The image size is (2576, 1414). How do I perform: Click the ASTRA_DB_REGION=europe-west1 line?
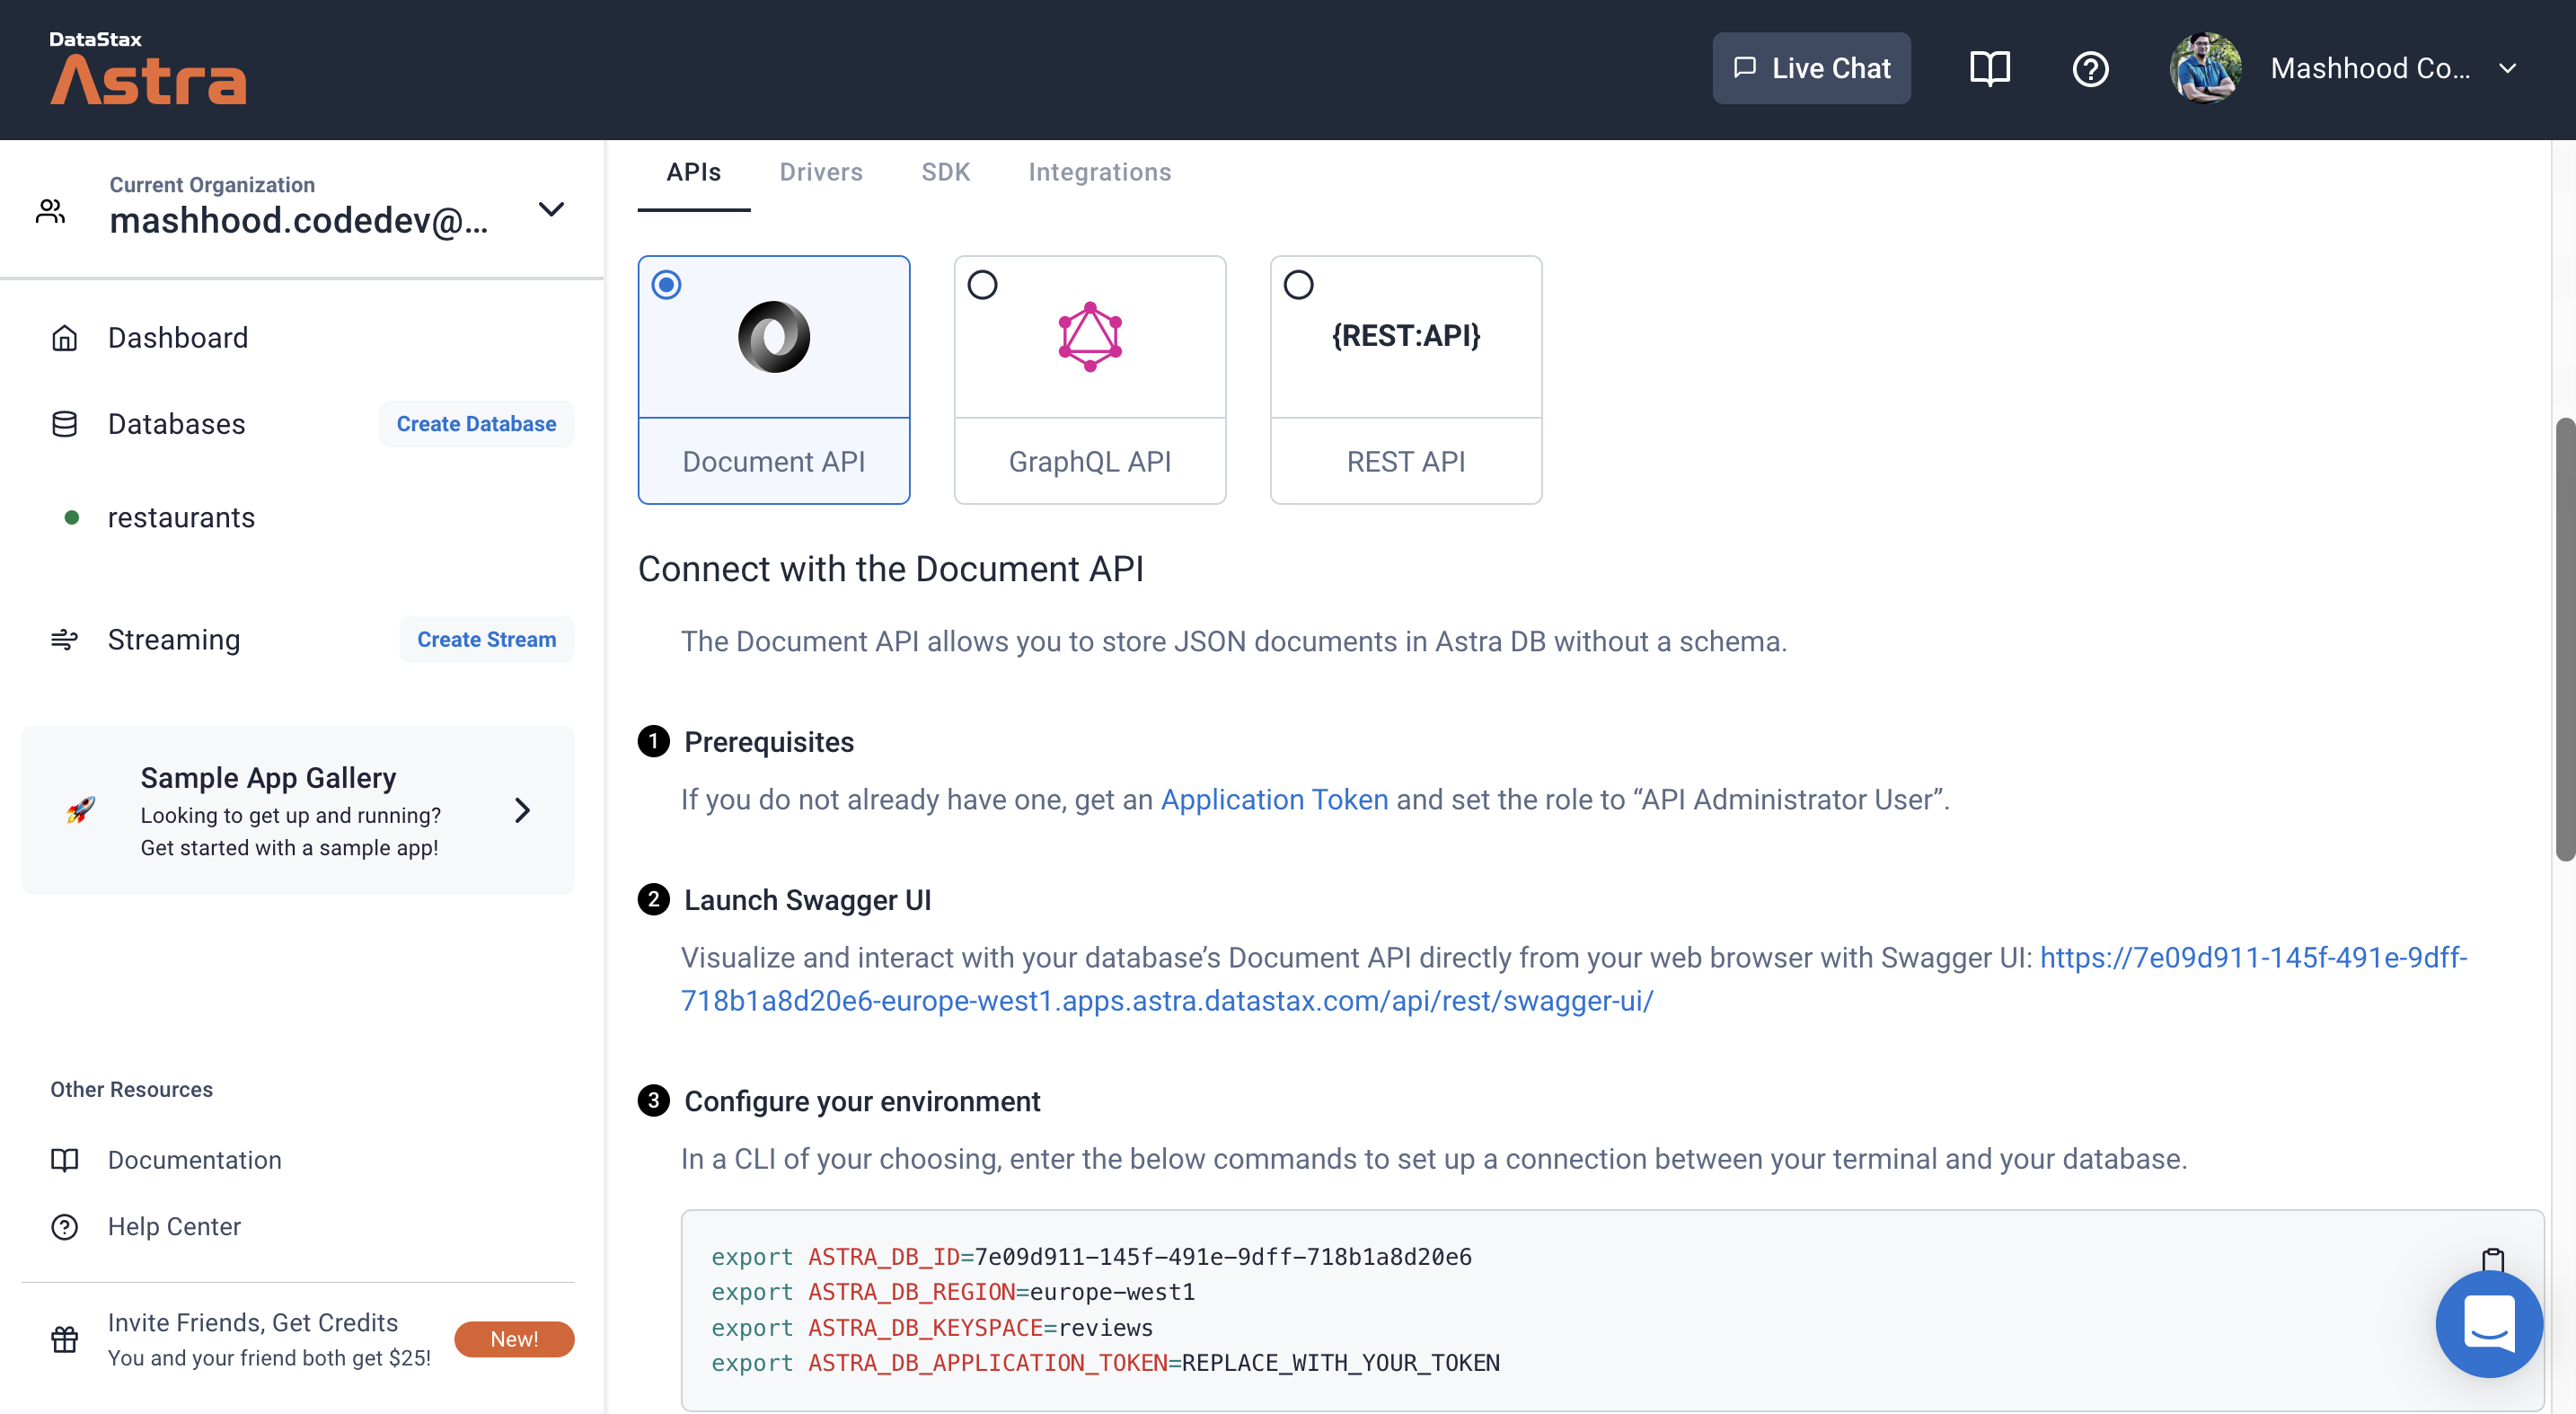pyautogui.click(x=953, y=1291)
